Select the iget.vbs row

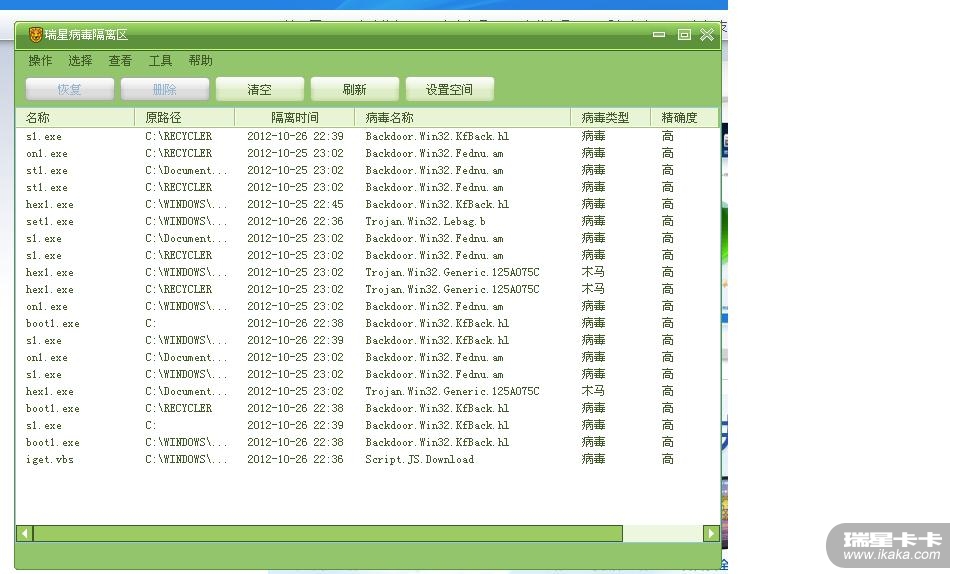367,460
